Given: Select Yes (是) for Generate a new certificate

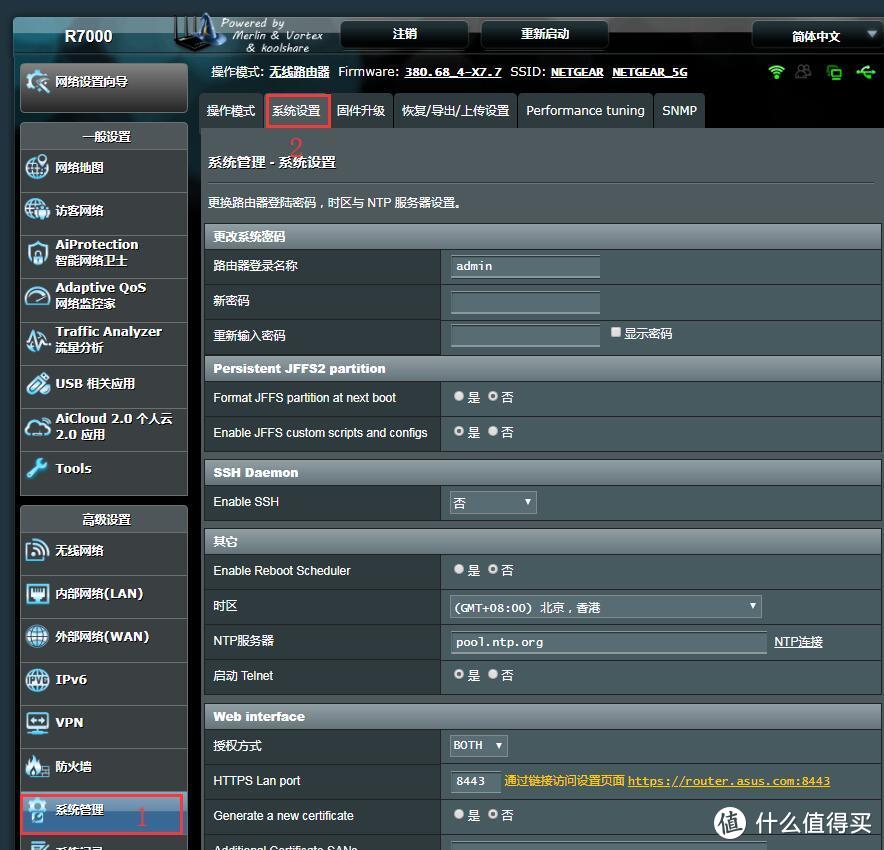Looking at the screenshot, I should 458,814.
